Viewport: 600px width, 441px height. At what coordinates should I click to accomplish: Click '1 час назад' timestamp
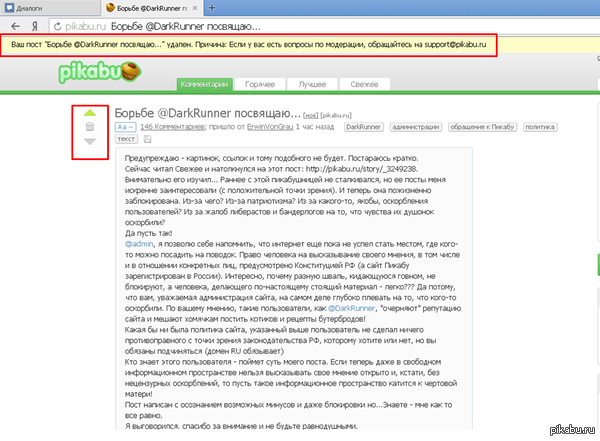point(315,127)
